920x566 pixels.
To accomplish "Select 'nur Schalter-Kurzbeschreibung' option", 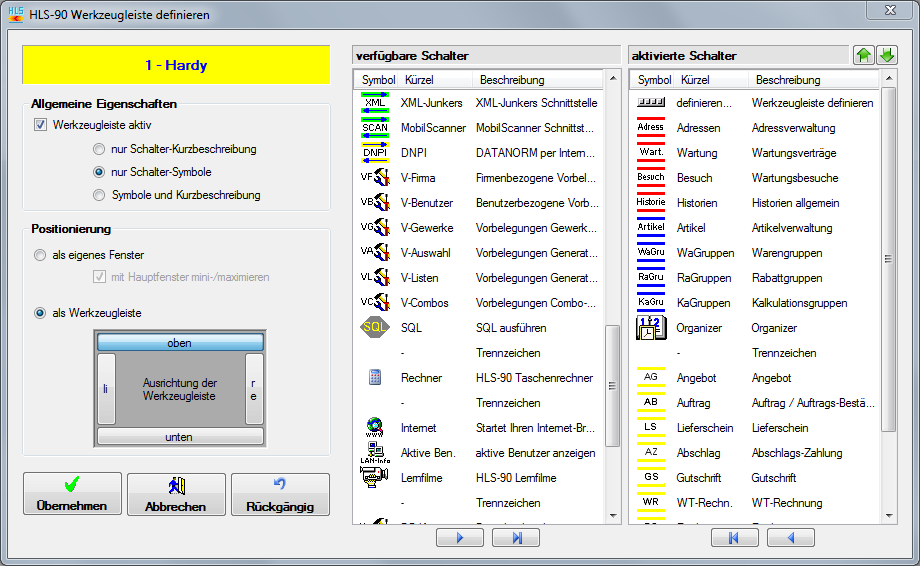I will pyautogui.click(x=98, y=149).
